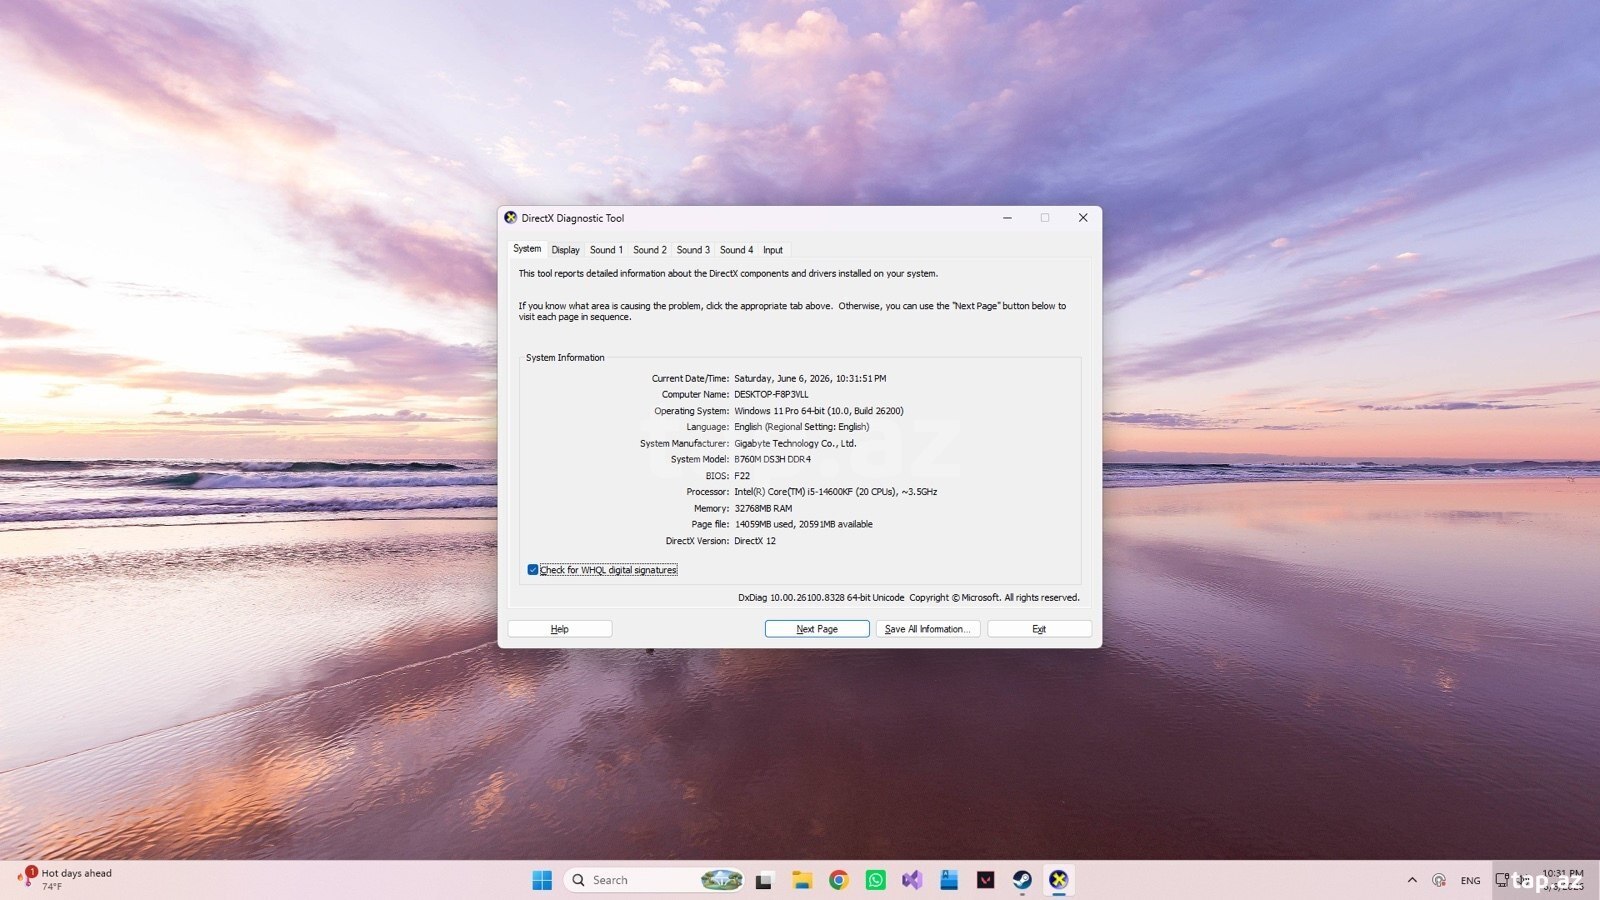This screenshot has height=900, width=1600.
Task: Open the Sound 3 tab
Action: 693,250
